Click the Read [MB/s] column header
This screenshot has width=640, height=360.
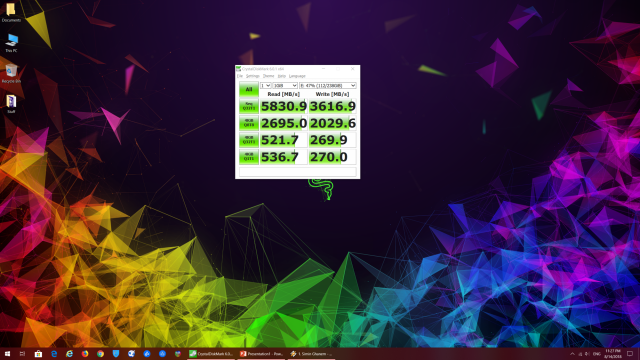pos(283,94)
